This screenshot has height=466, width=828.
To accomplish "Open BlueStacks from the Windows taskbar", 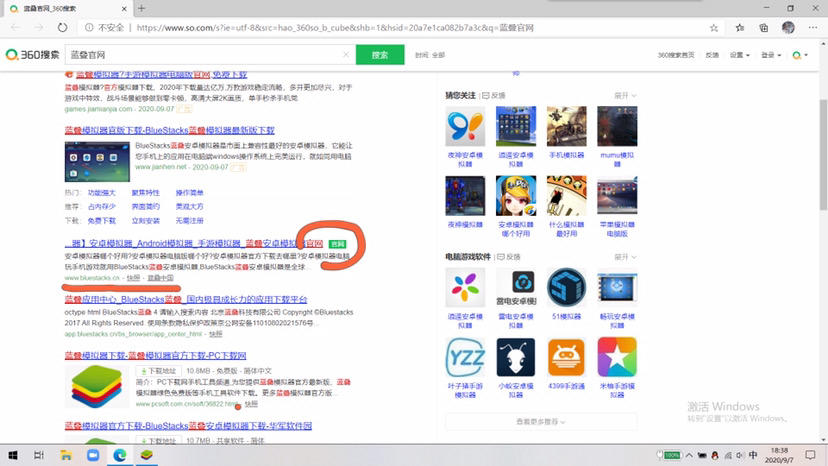I will (x=147, y=455).
